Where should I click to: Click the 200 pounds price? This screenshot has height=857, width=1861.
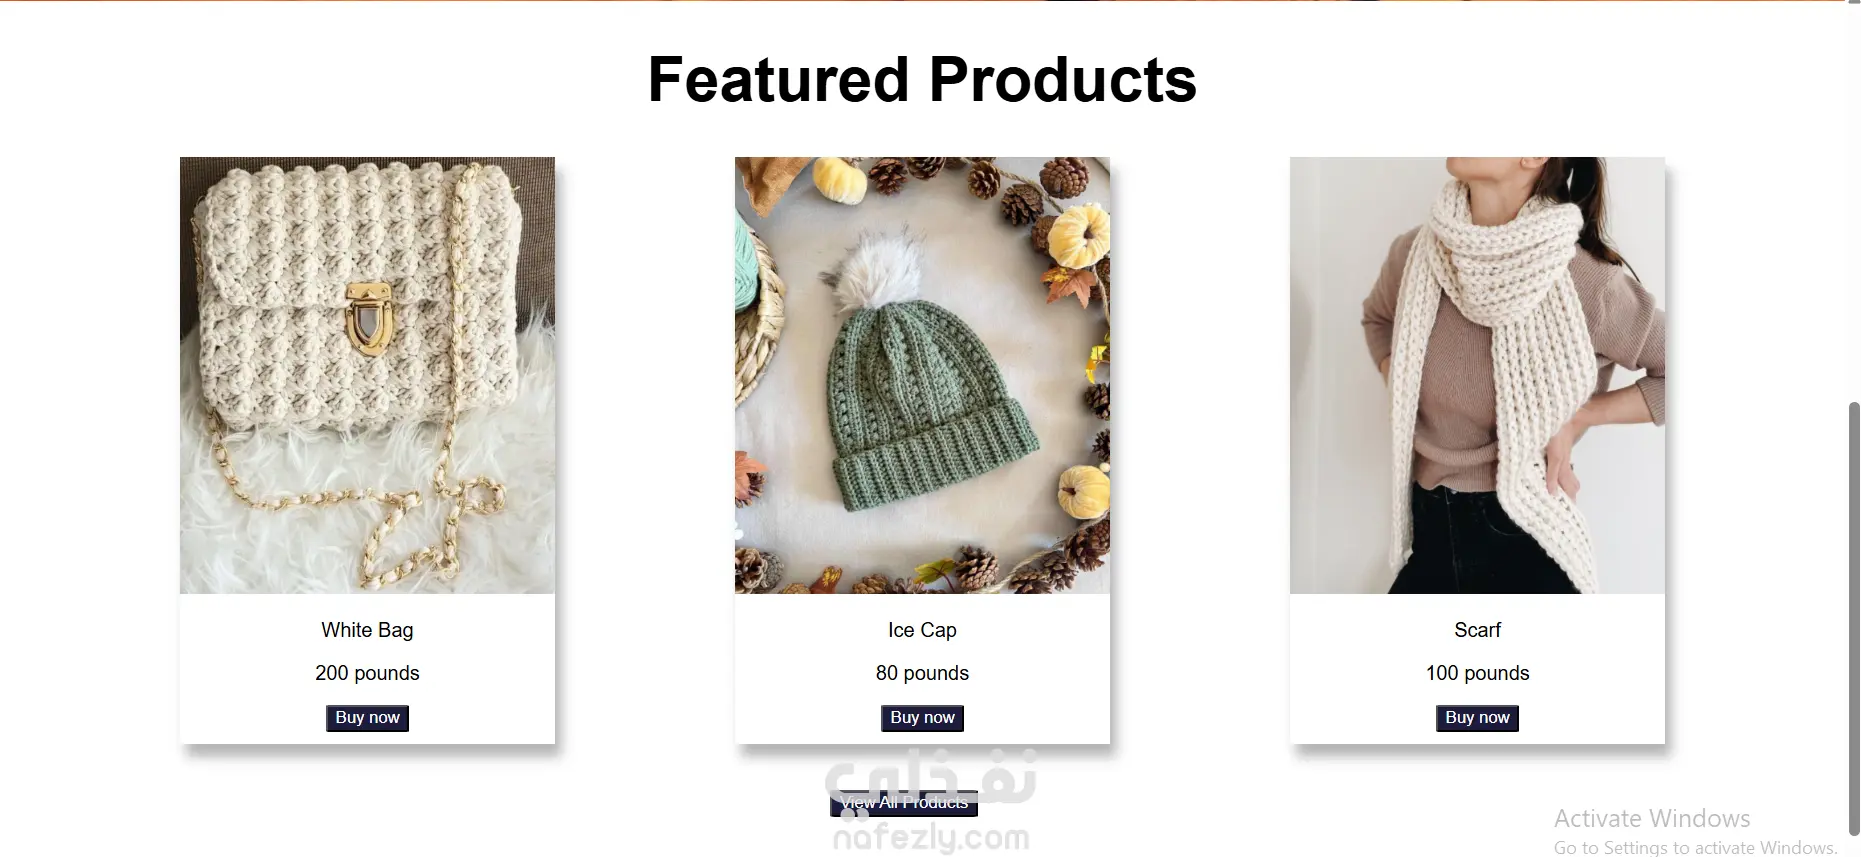(x=367, y=673)
